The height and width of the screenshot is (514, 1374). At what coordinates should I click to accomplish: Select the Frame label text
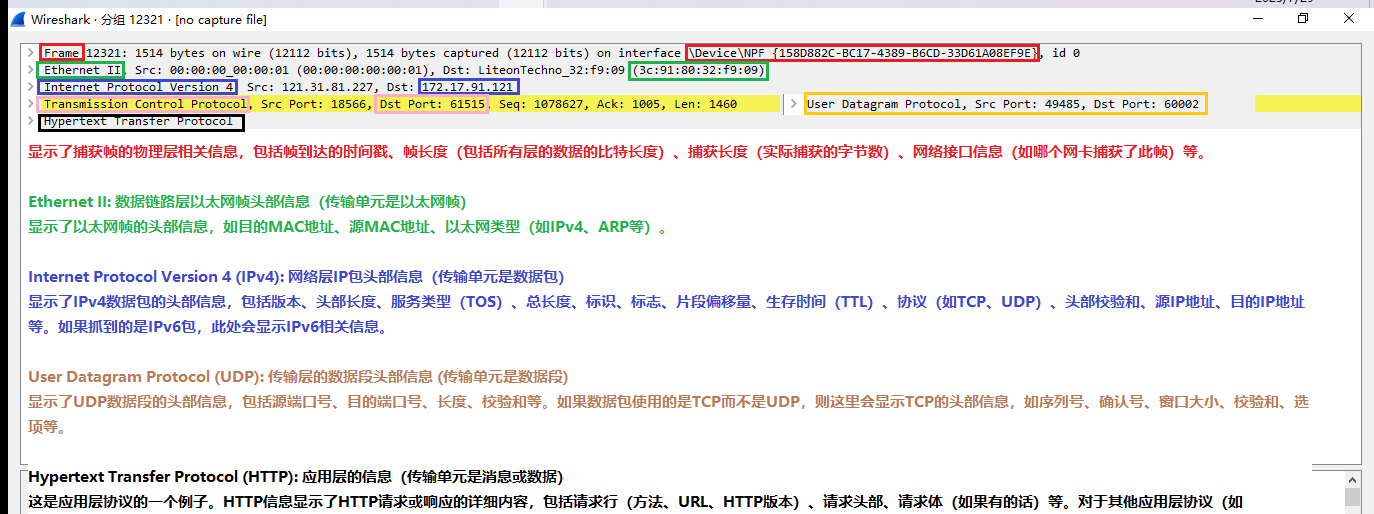pyautogui.click(x=62, y=53)
